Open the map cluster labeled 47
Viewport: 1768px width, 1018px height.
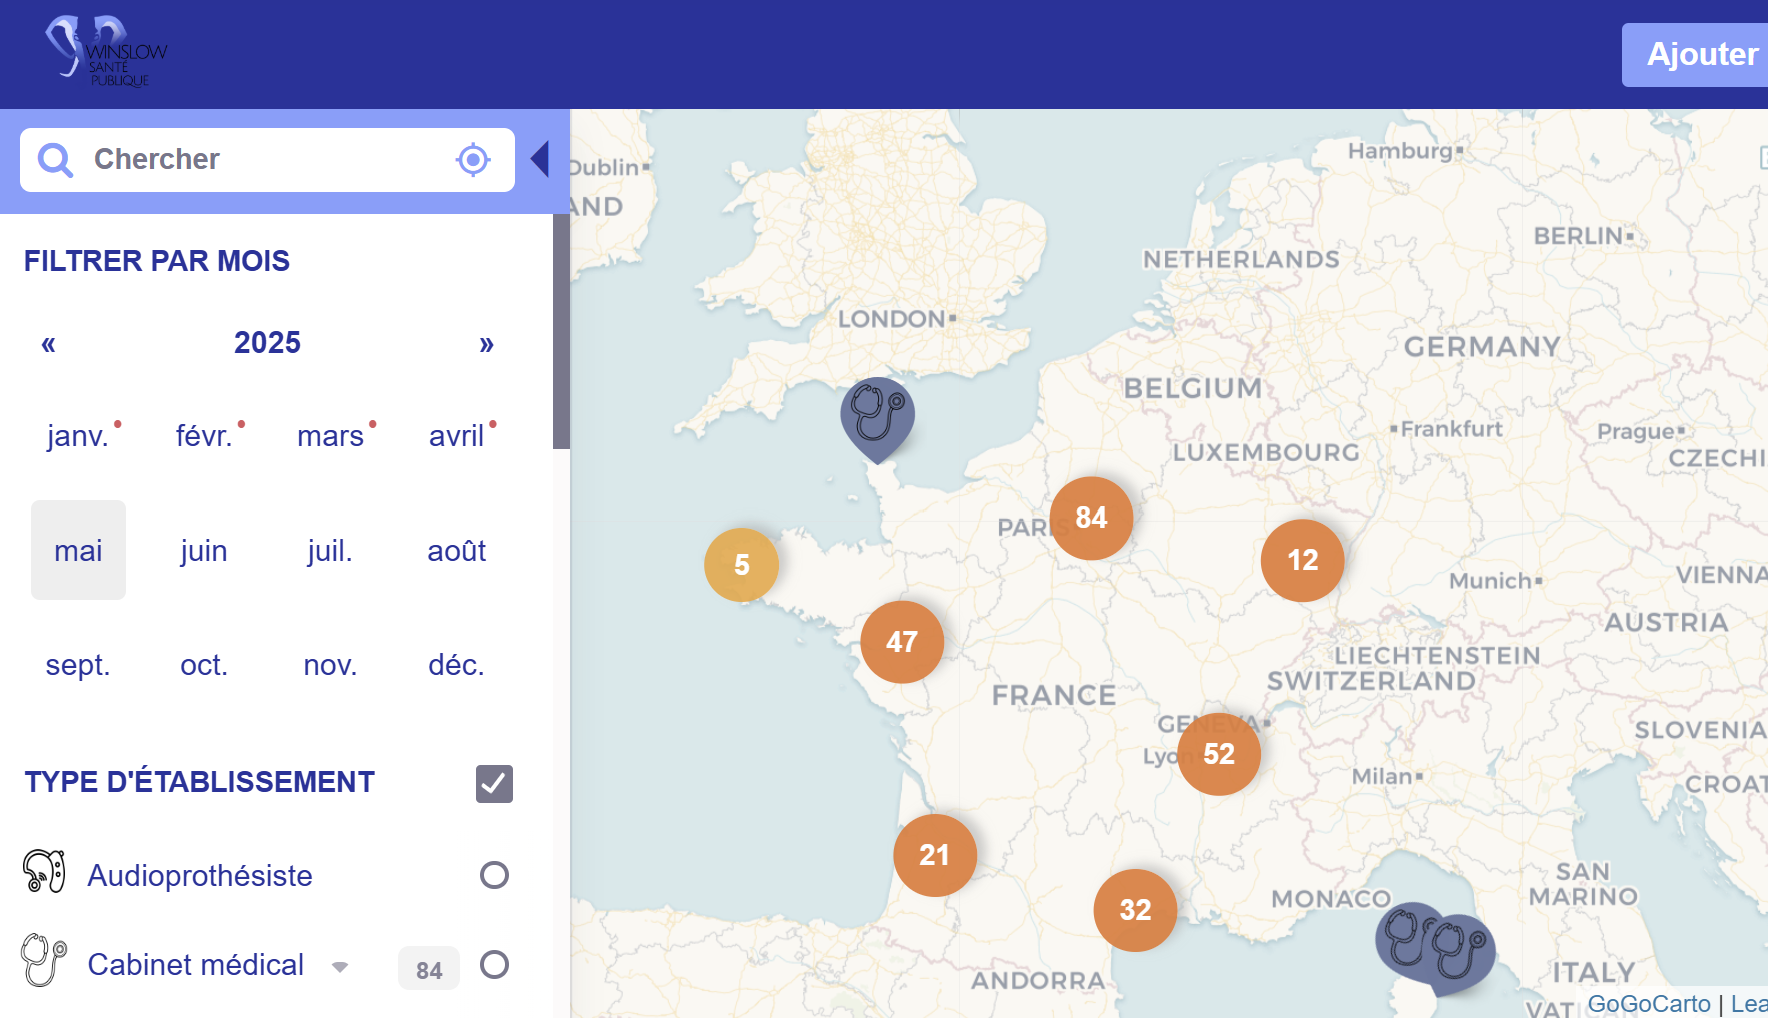(x=902, y=642)
